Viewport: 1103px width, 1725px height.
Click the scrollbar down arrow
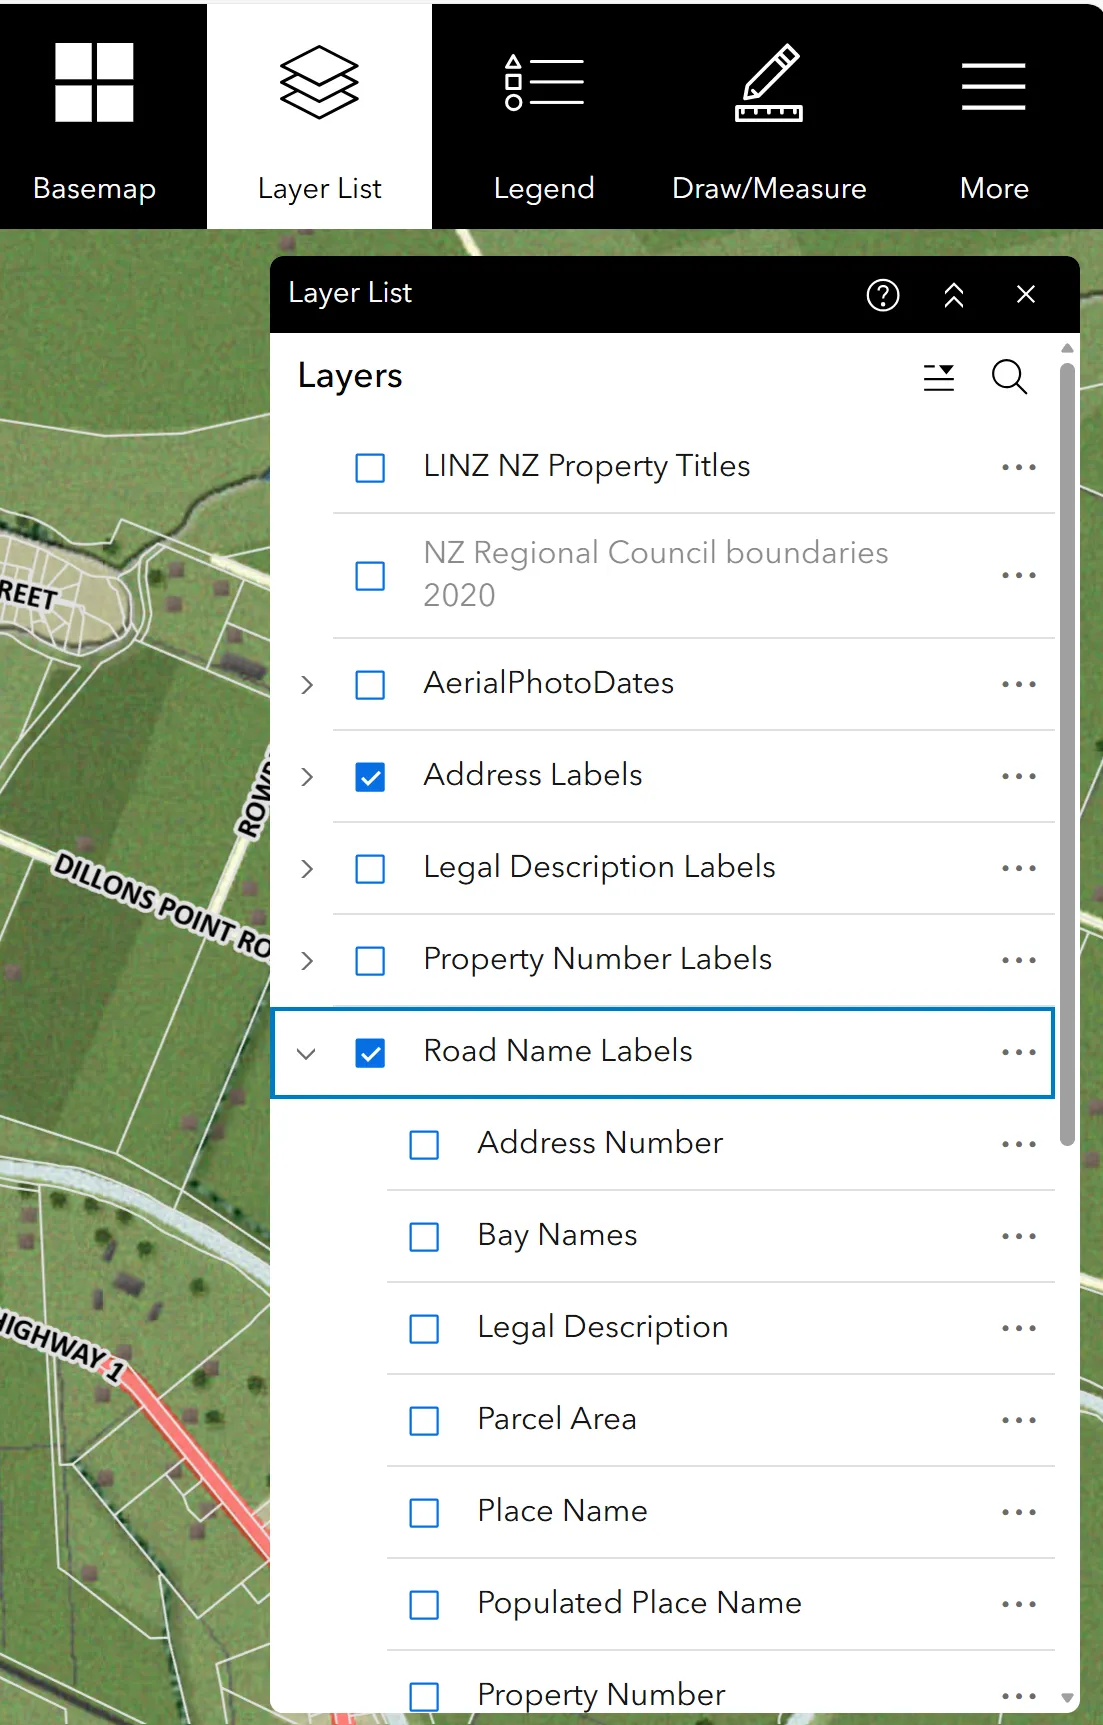coord(1067,1698)
